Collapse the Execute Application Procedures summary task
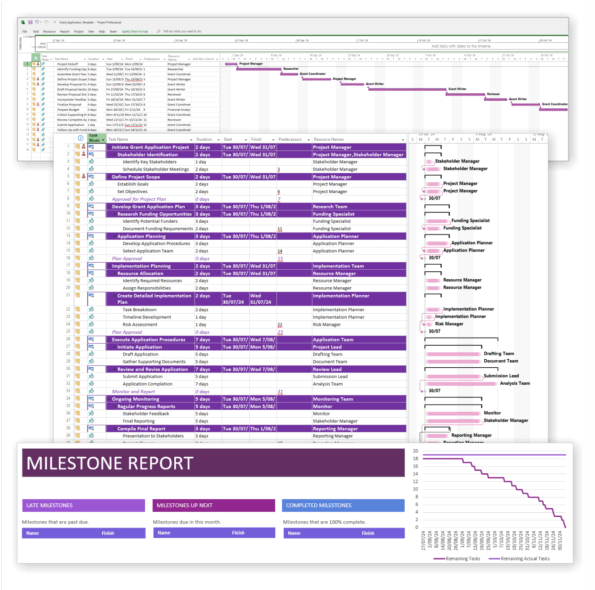This screenshot has width=595, height=590. 109,340
